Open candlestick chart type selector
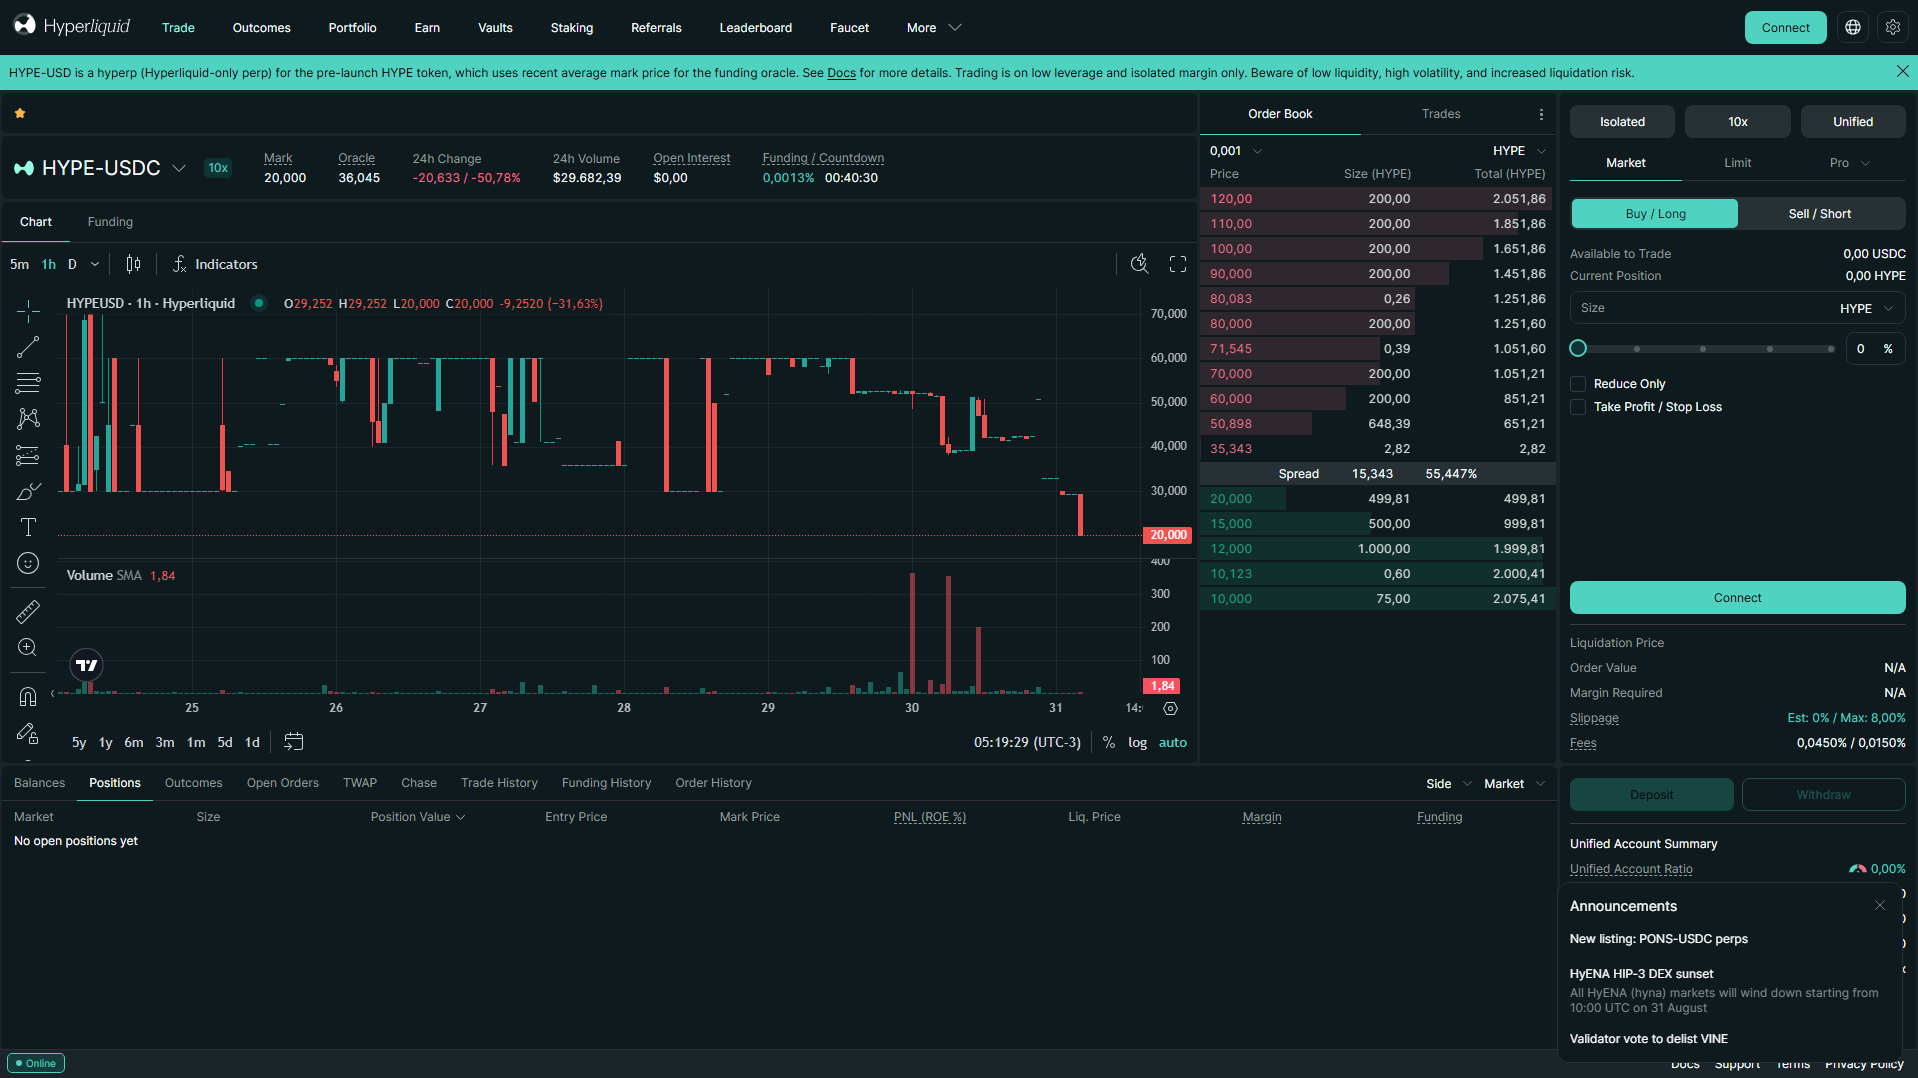 pyautogui.click(x=133, y=264)
